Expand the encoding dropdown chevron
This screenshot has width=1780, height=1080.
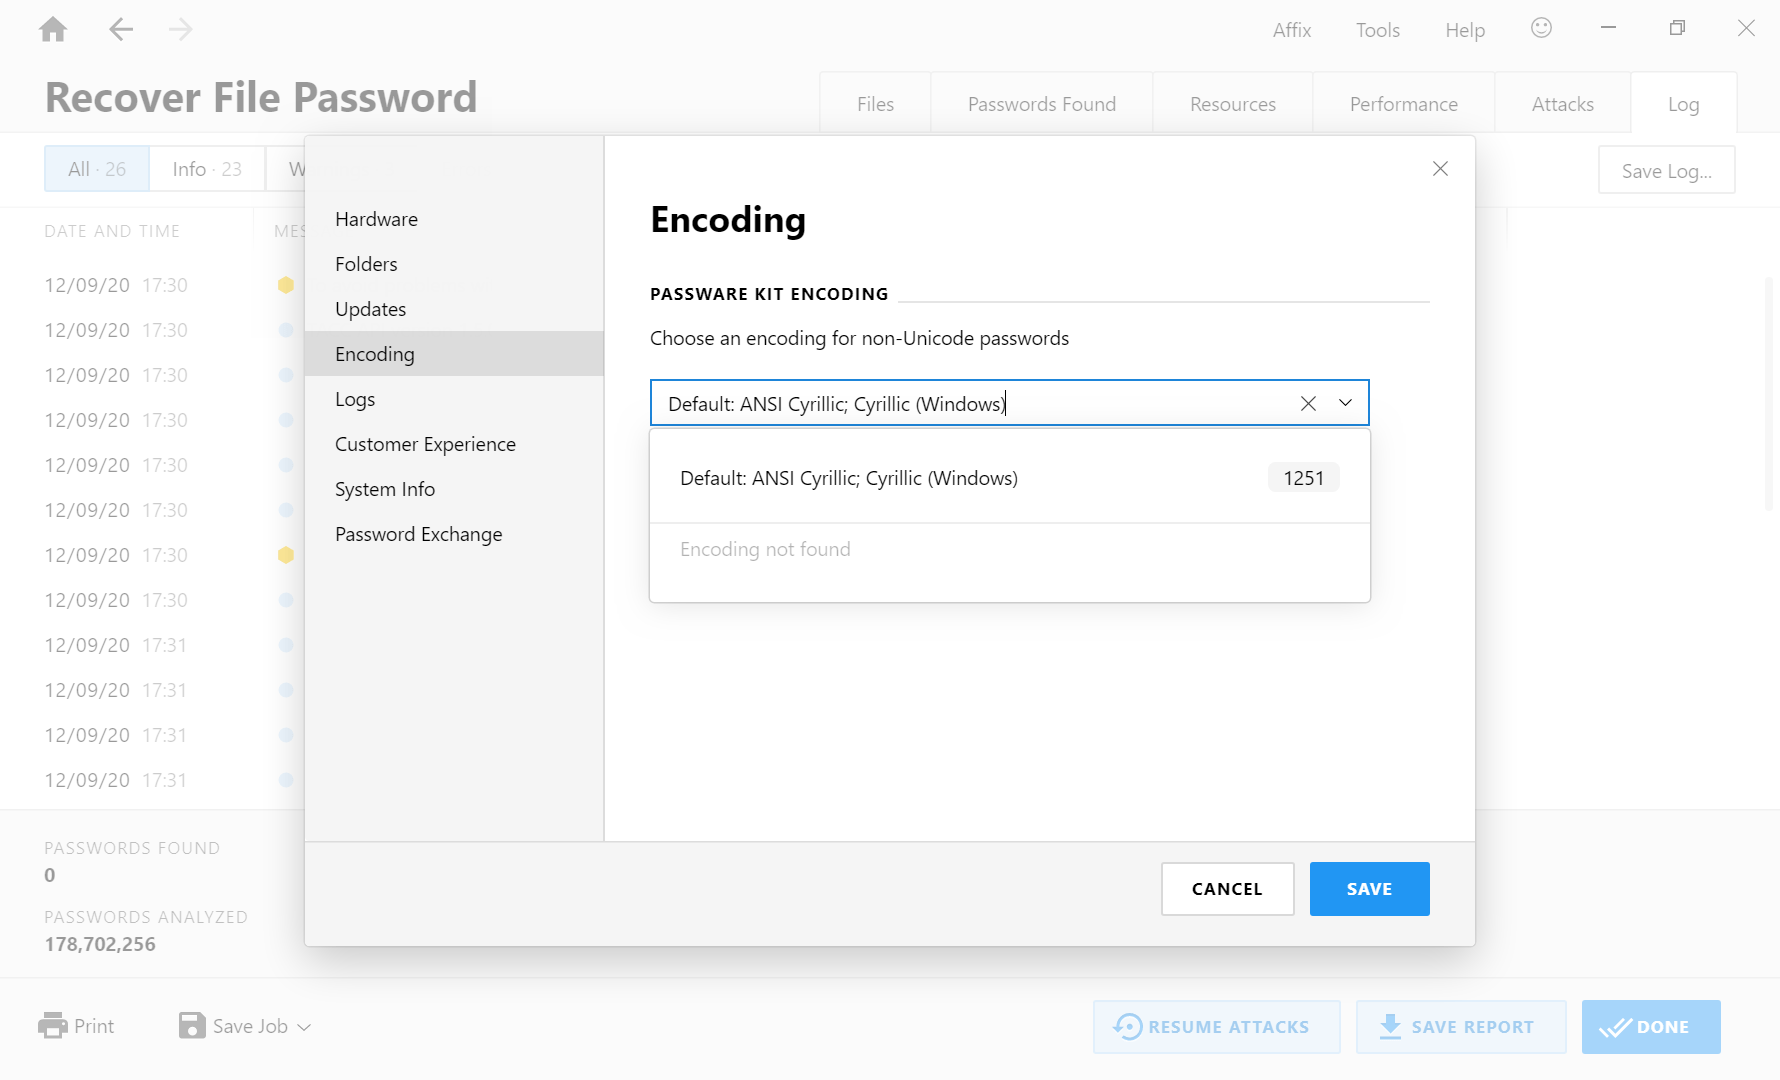coord(1344,403)
